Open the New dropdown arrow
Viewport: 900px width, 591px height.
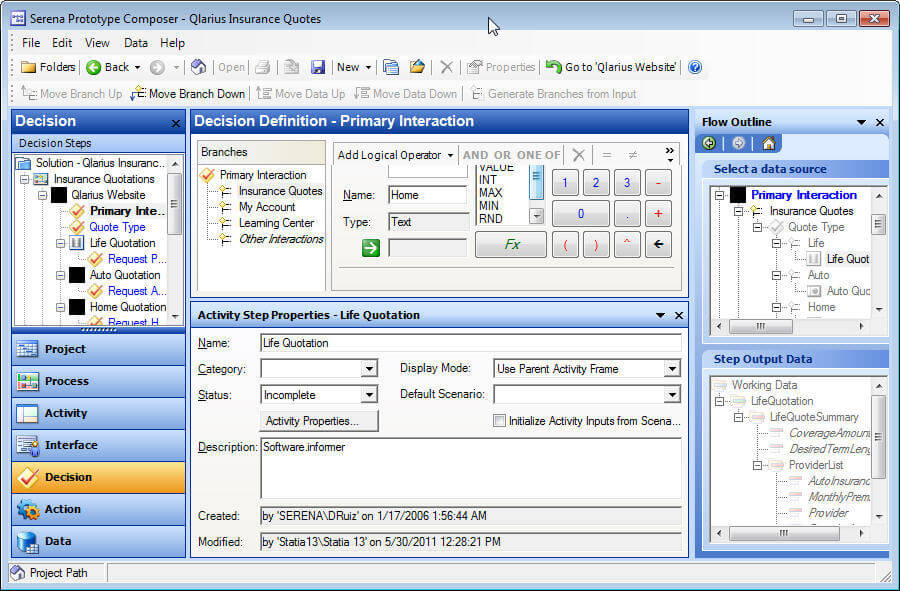[x=368, y=68]
